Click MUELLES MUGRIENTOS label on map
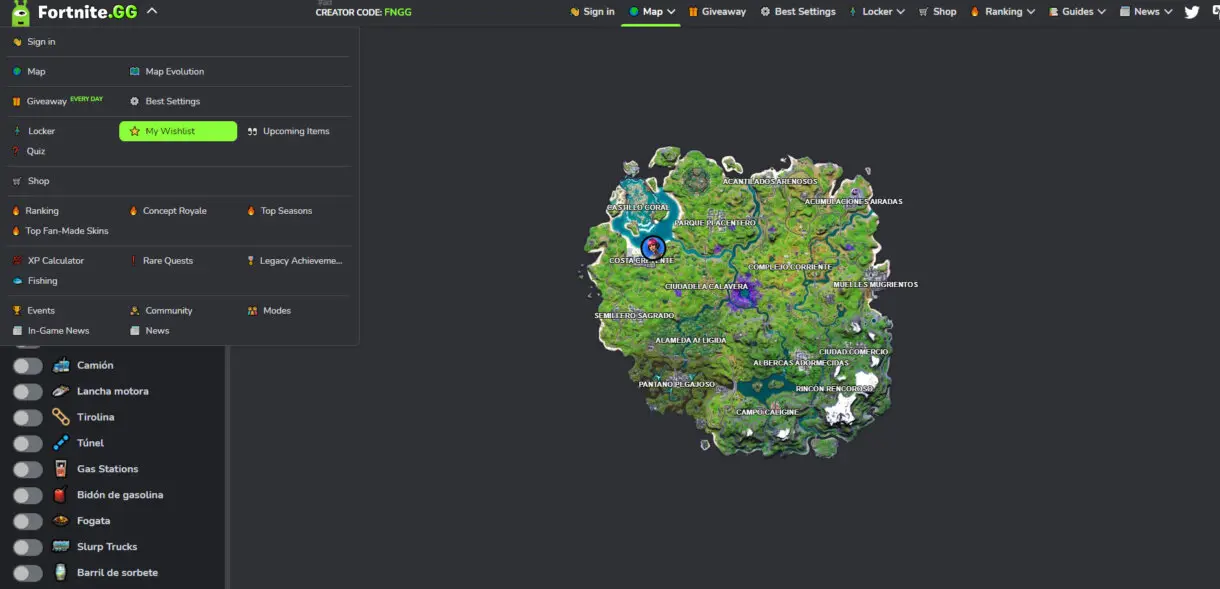1220x589 pixels. click(x=875, y=285)
